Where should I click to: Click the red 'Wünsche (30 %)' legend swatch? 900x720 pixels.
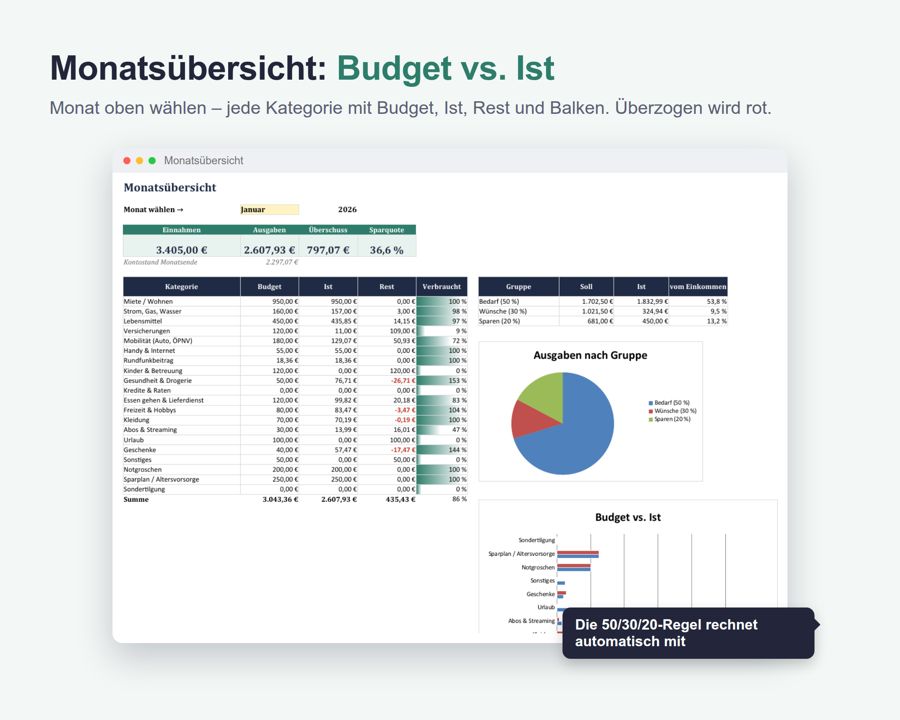651,411
